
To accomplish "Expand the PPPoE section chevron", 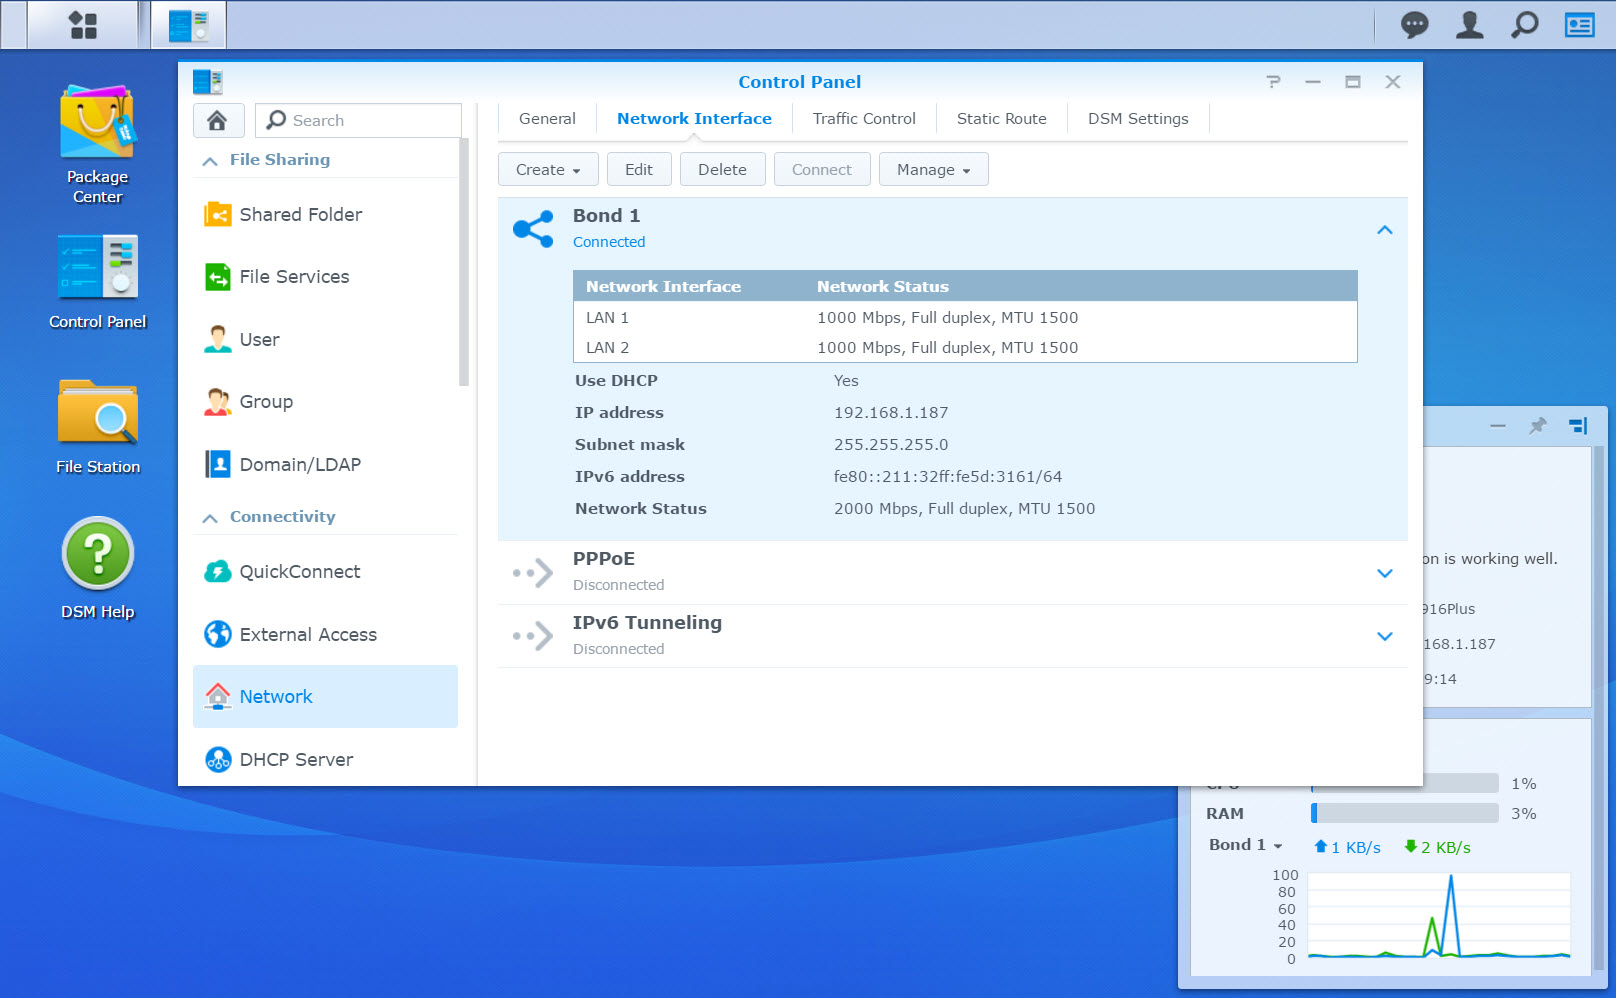I will pos(1385,573).
